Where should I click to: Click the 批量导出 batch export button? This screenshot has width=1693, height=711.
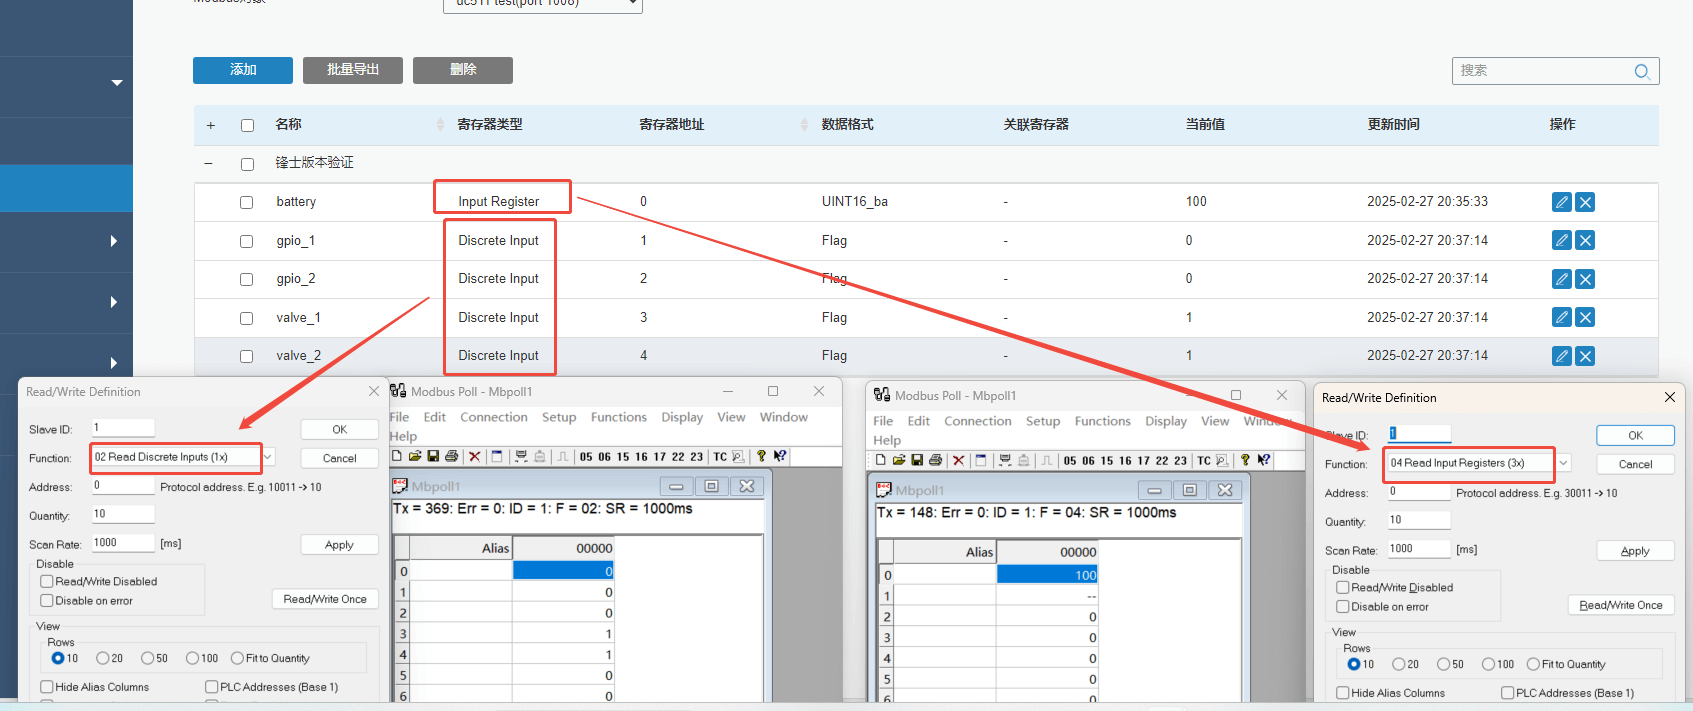pyautogui.click(x=353, y=70)
